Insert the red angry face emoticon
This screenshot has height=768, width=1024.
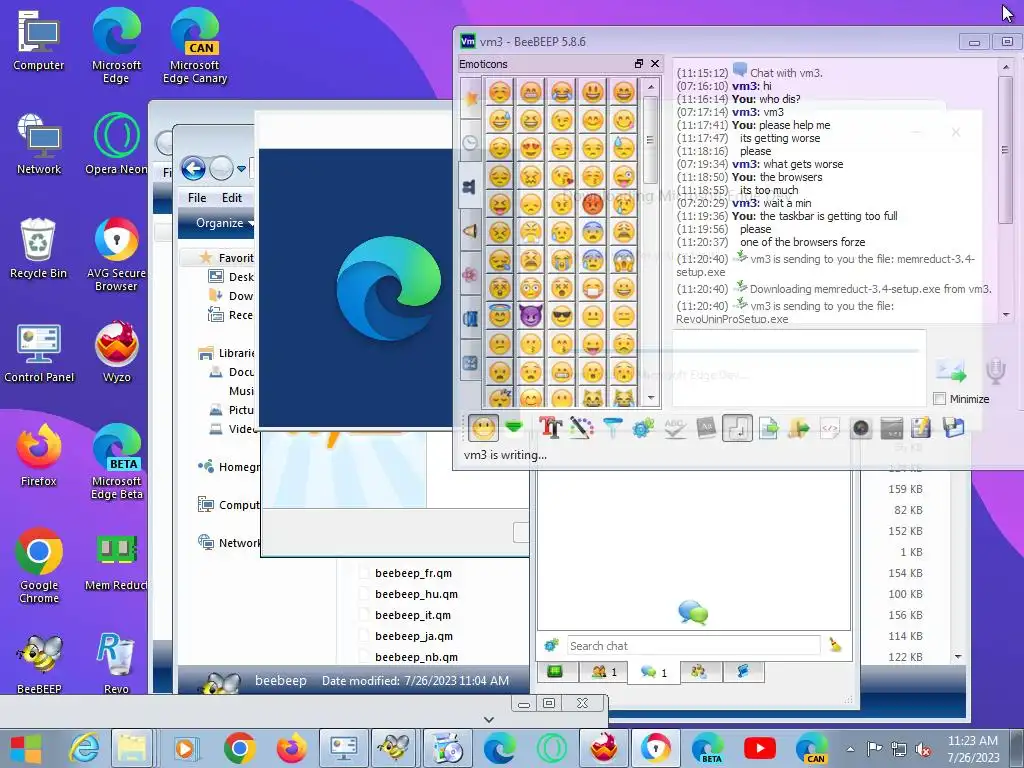[592, 204]
